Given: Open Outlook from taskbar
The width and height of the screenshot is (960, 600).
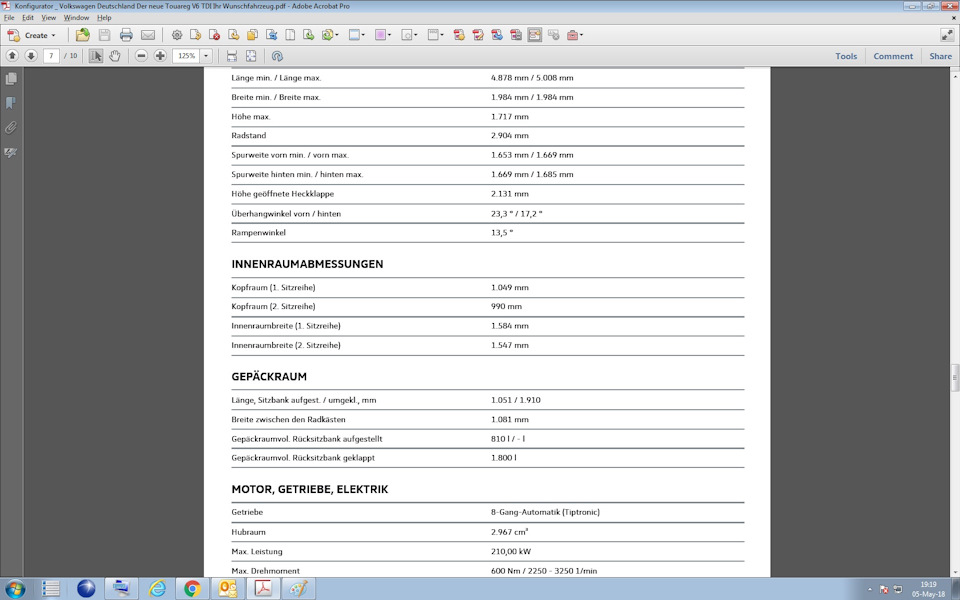Looking at the screenshot, I should [x=228, y=588].
